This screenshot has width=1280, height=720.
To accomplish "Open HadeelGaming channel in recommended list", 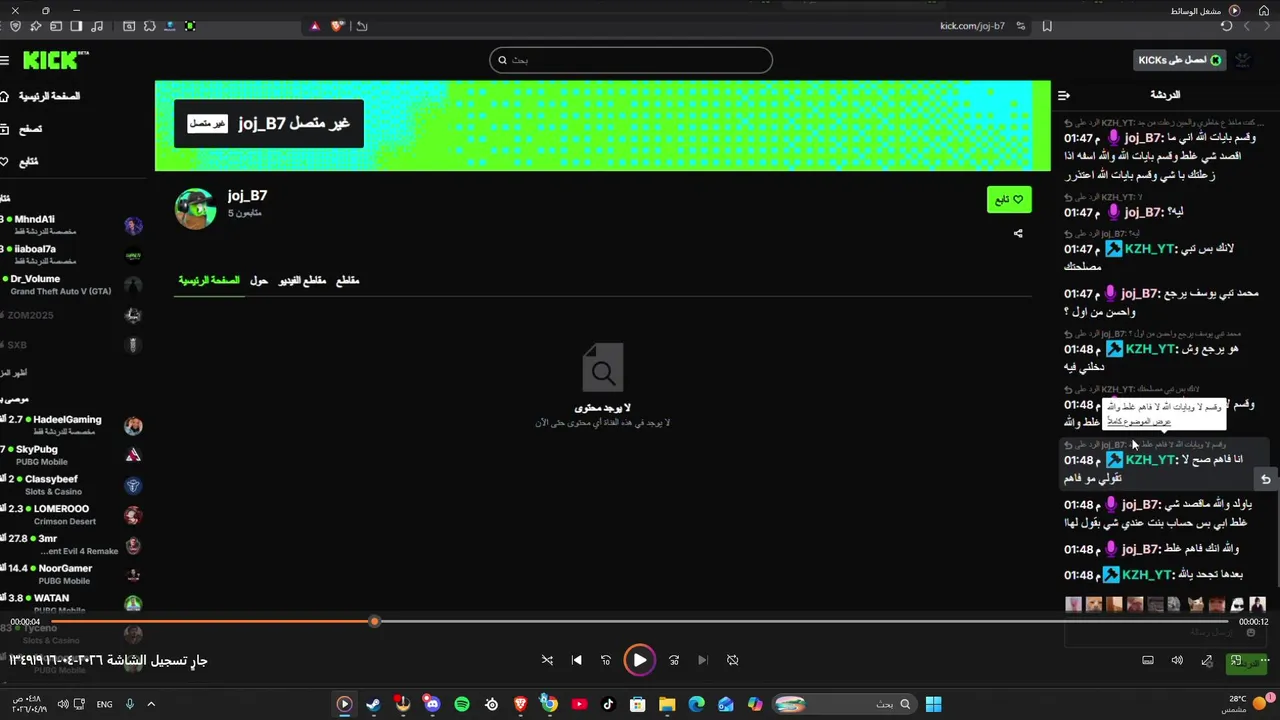I will point(70,425).
